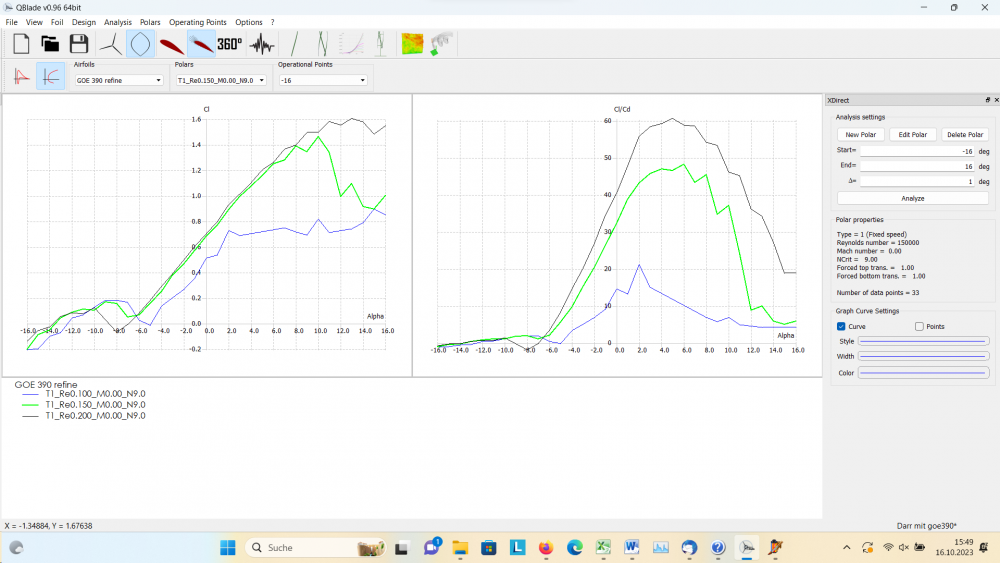The width and height of the screenshot is (1000, 563).
Task: Uncheck the Curve checkbox
Action: click(841, 326)
